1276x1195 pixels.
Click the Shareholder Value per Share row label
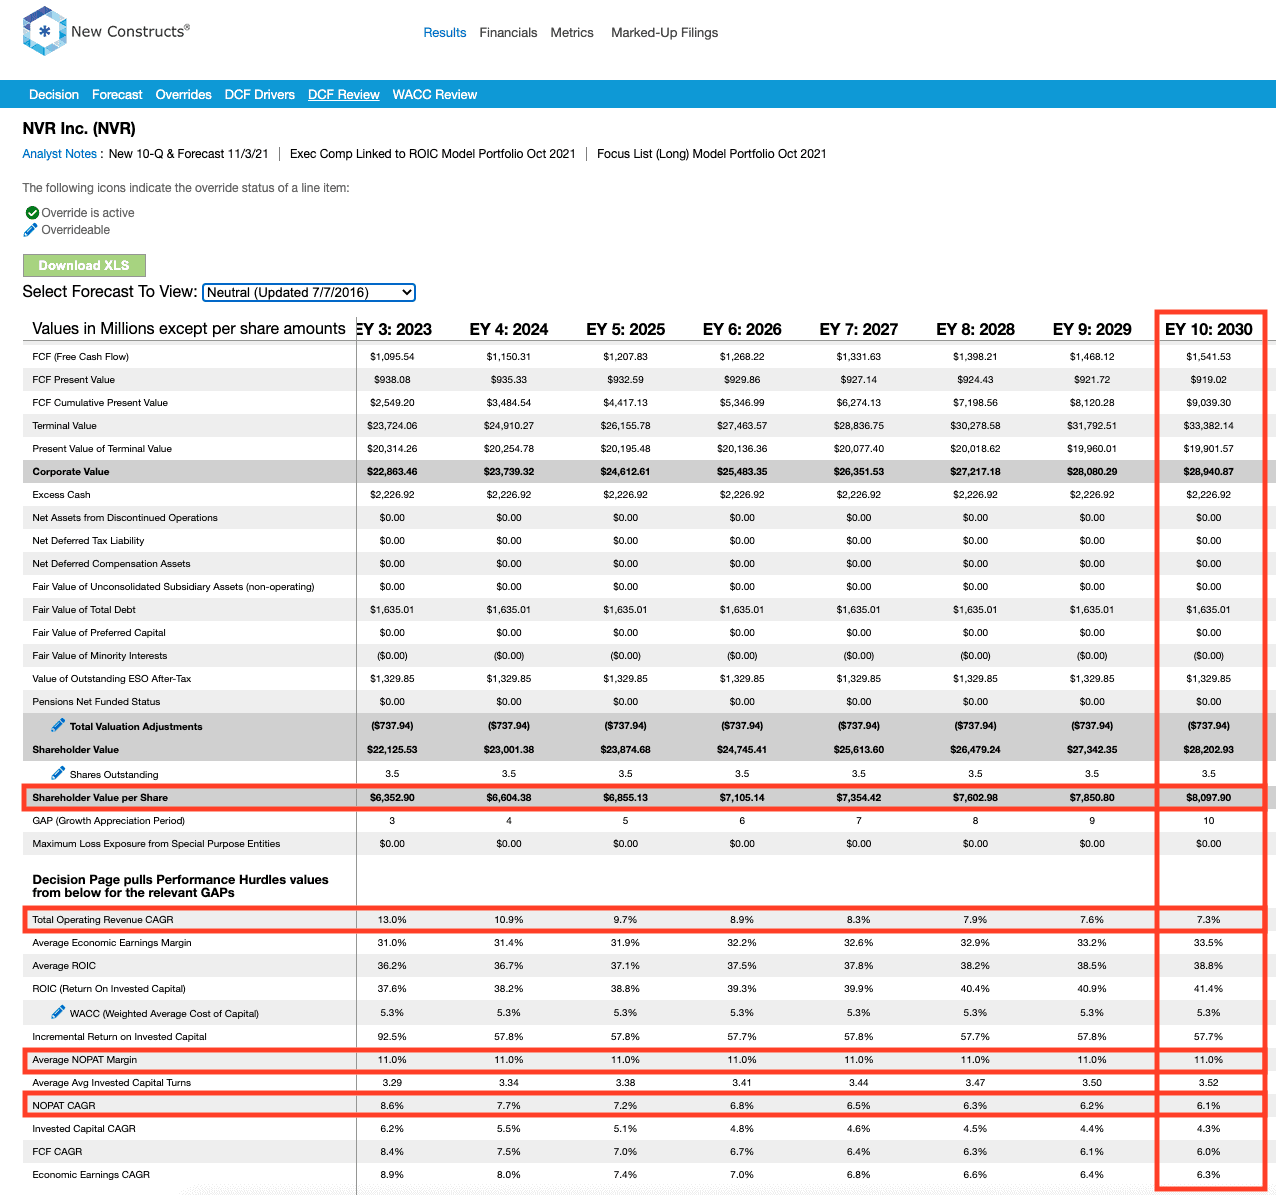100,798
